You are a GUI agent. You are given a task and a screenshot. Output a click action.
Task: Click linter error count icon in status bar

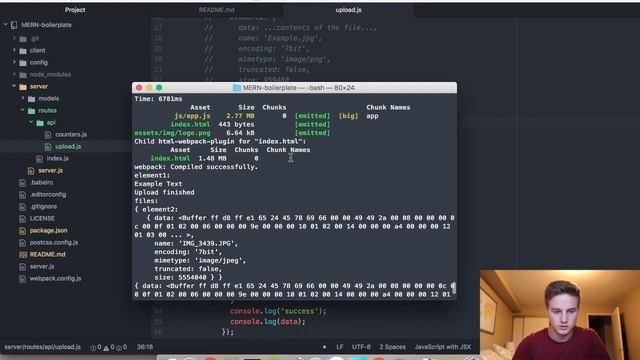click(x=93, y=348)
